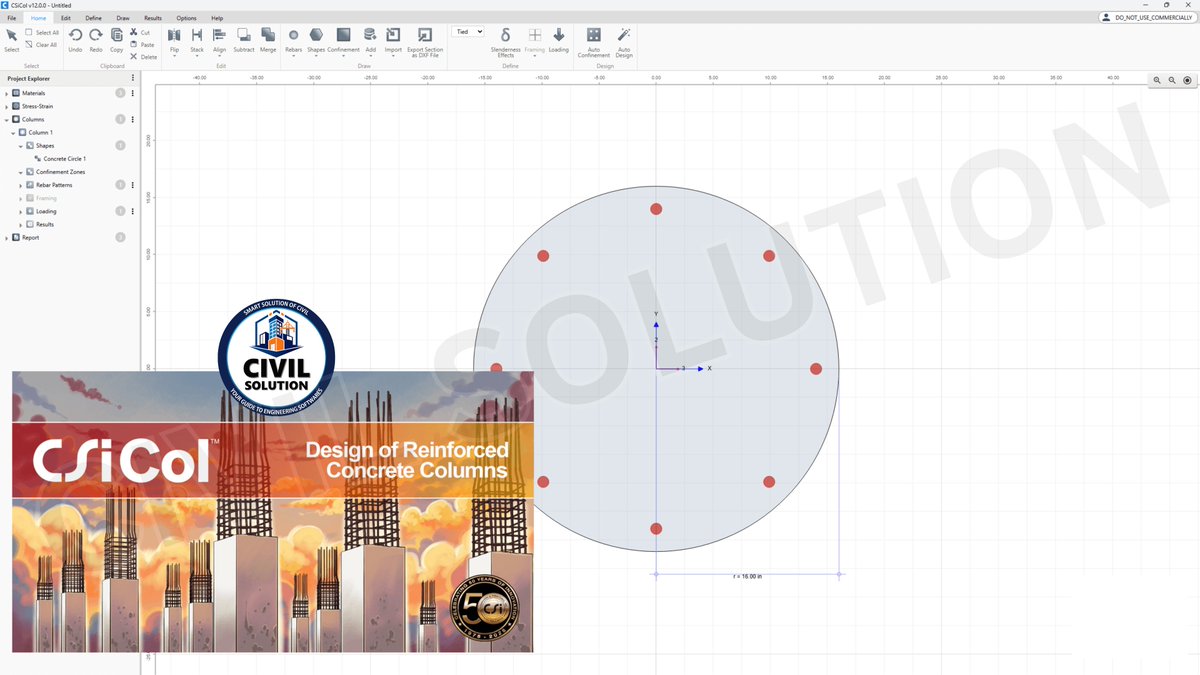Open the File menu
The width and height of the screenshot is (1200, 675).
12,18
